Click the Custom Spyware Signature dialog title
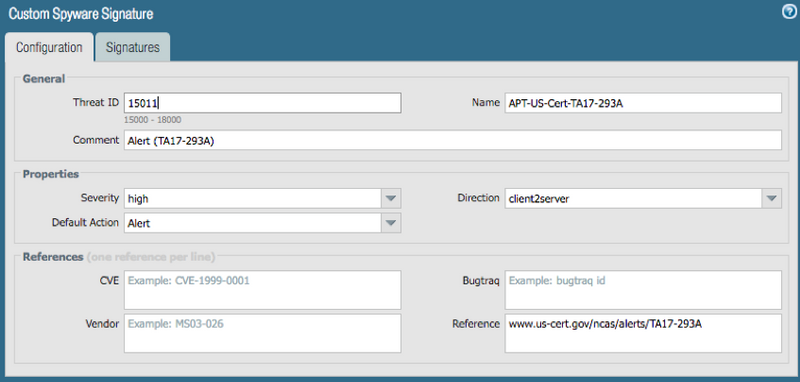 click(81, 14)
